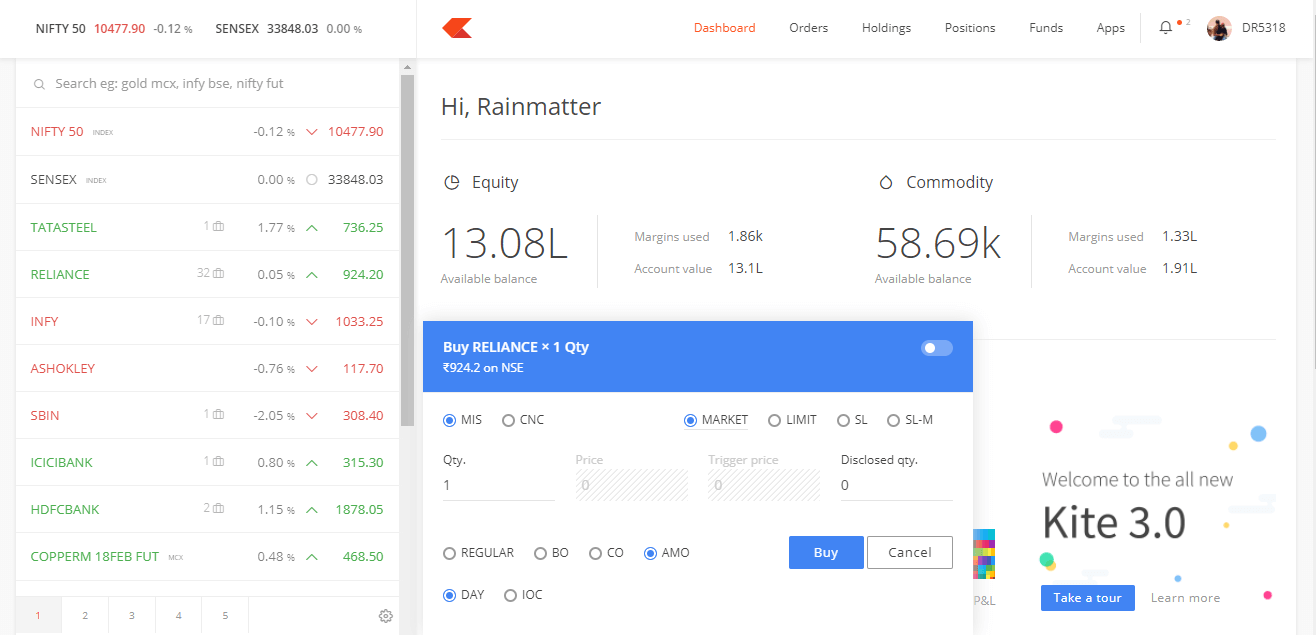1316x635 pixels.
Task: Open the Dashboard tab
Action: pyautogui.click(x=725, y=28)
